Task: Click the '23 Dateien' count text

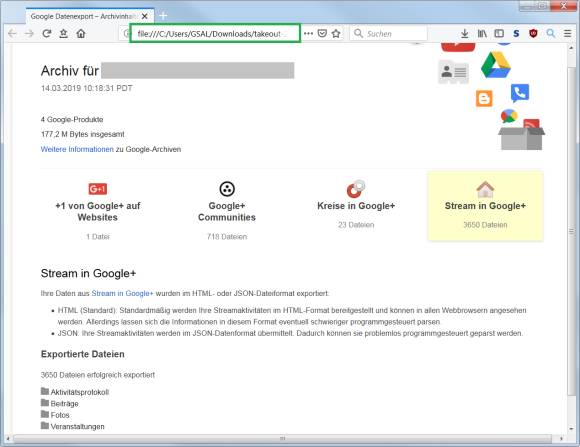Action: tap(356, 225)
